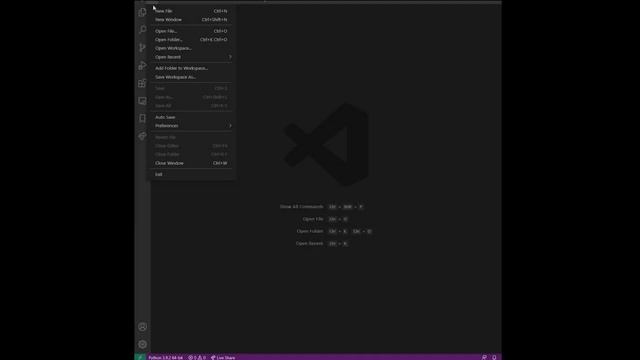Viewport: 640px width, 360px height.
Task: Choose New File from the File menu
Action: point(191,11)
